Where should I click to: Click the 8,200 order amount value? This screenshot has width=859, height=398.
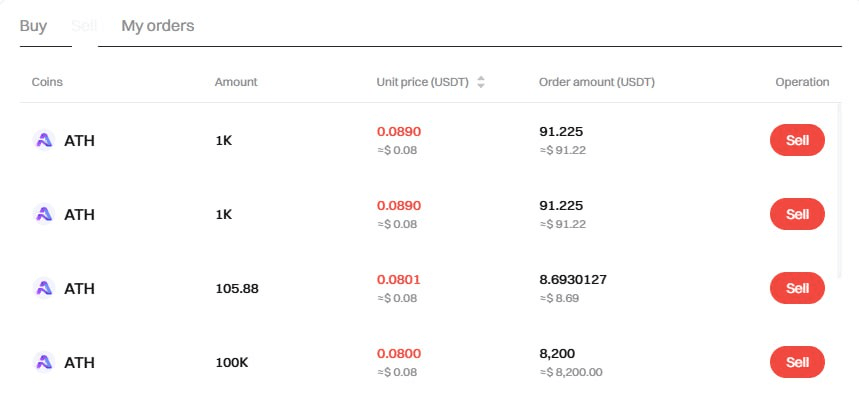[x=557, y=354]
